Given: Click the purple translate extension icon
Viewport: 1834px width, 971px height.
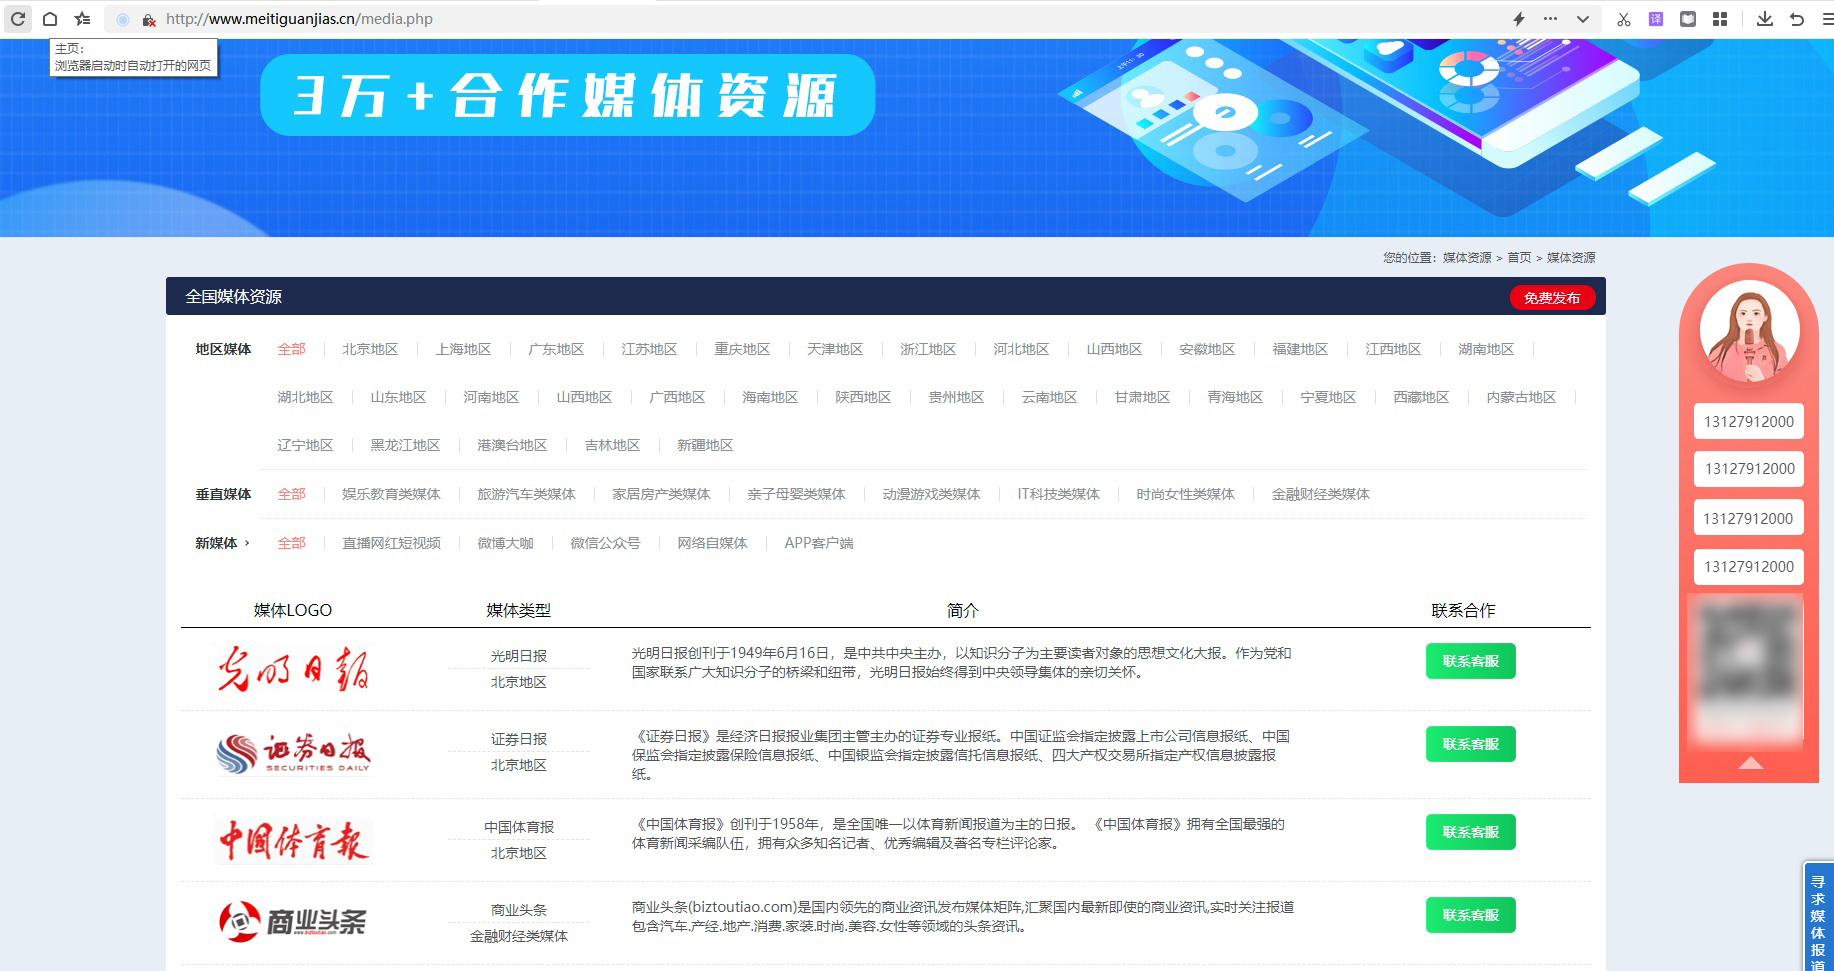Looking at the screenshot, I should click(x=1656, y=19).
